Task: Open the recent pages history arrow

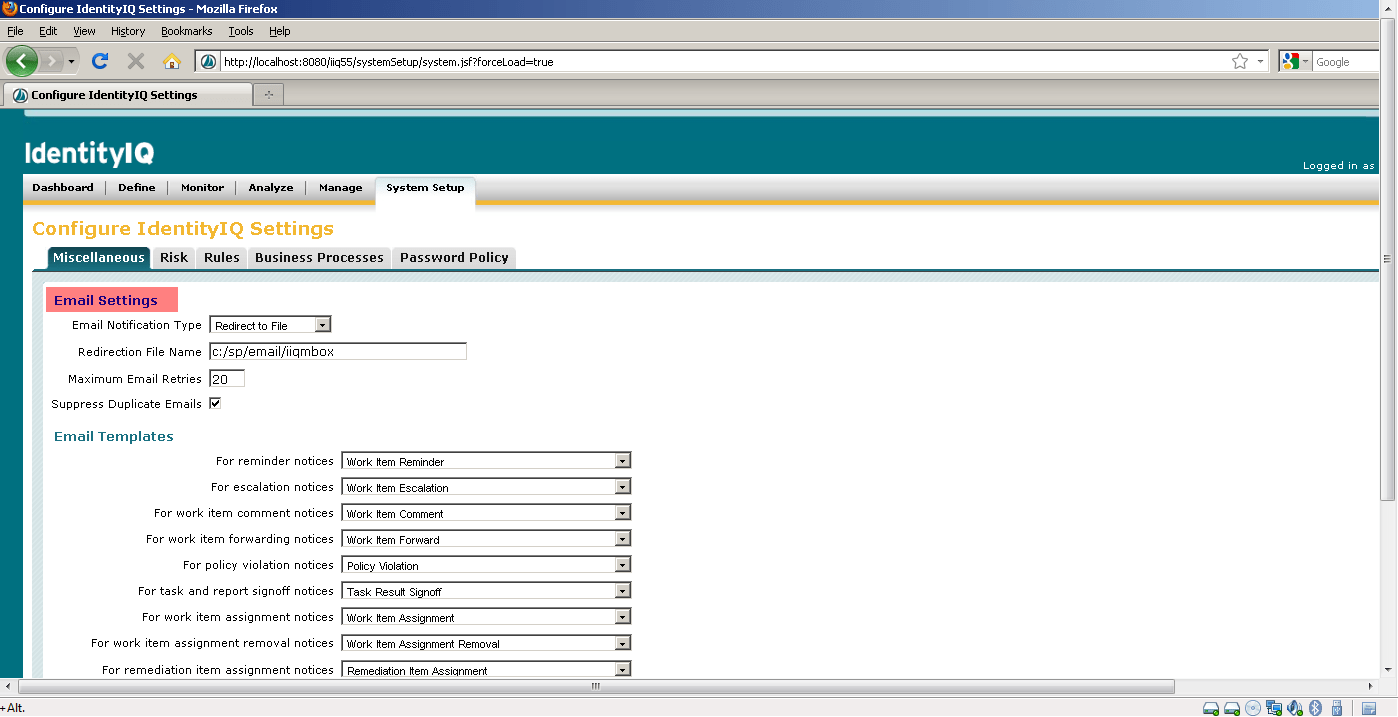Action: (x=71, y=62)
